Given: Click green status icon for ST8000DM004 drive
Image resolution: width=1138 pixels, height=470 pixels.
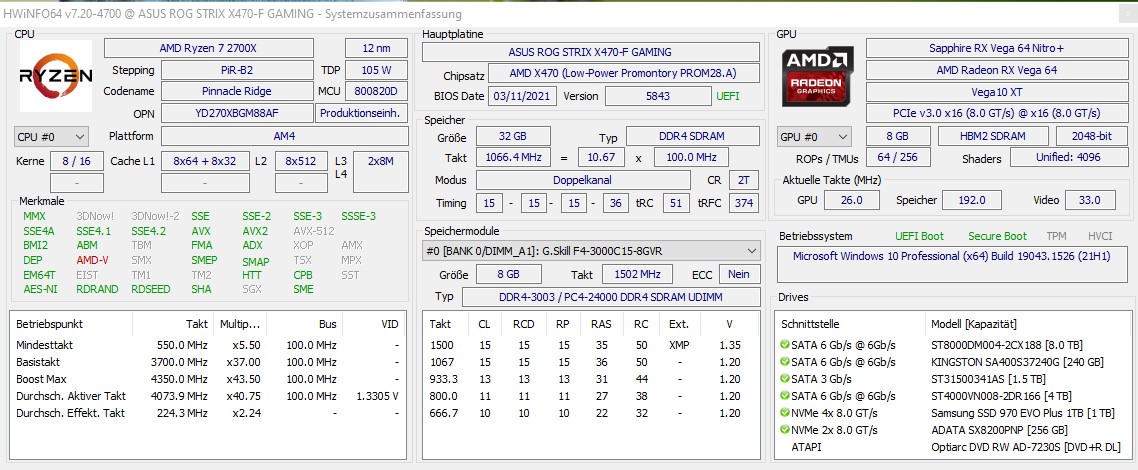Looking at the screenshot, I should pos(785,344).
